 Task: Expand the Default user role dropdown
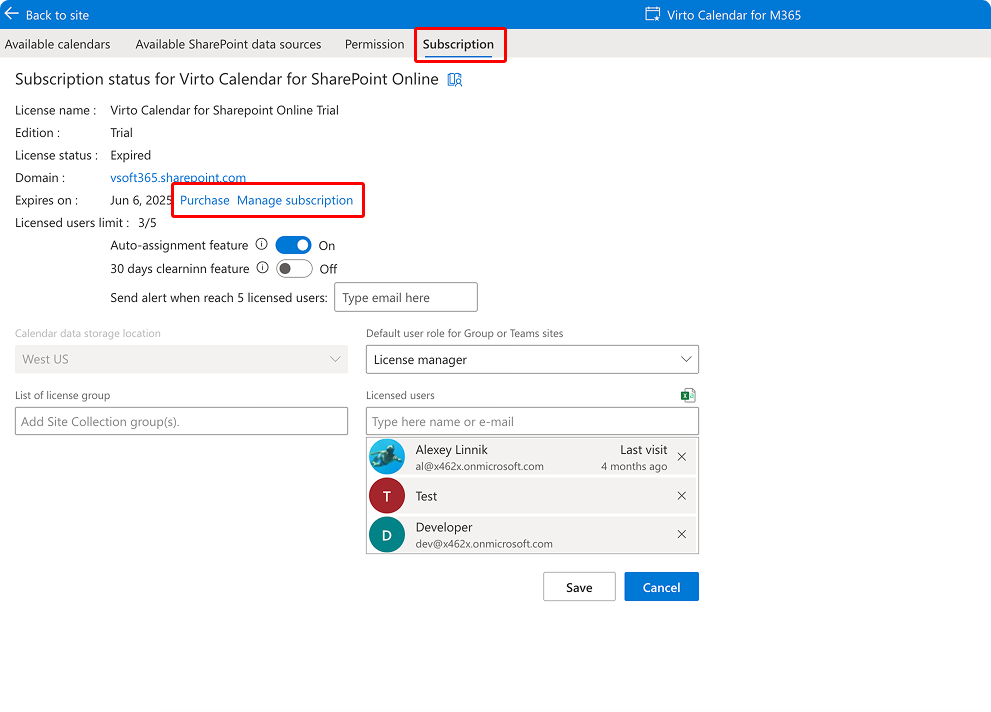click(x=532, y=359)
